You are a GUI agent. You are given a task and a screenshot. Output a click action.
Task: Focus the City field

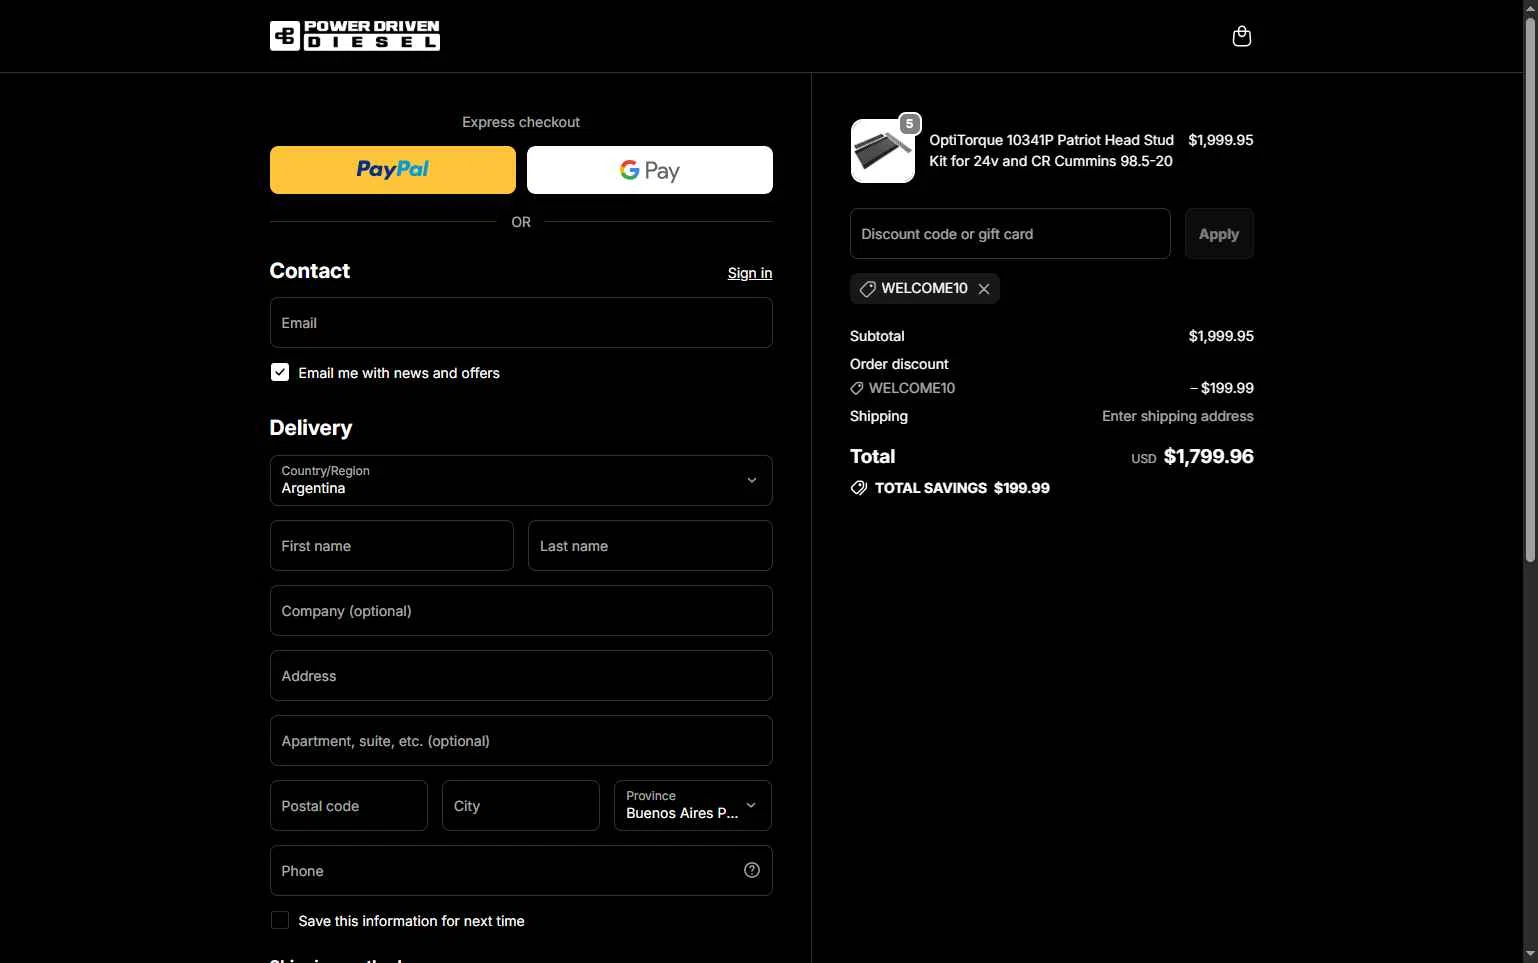[521, 806]
